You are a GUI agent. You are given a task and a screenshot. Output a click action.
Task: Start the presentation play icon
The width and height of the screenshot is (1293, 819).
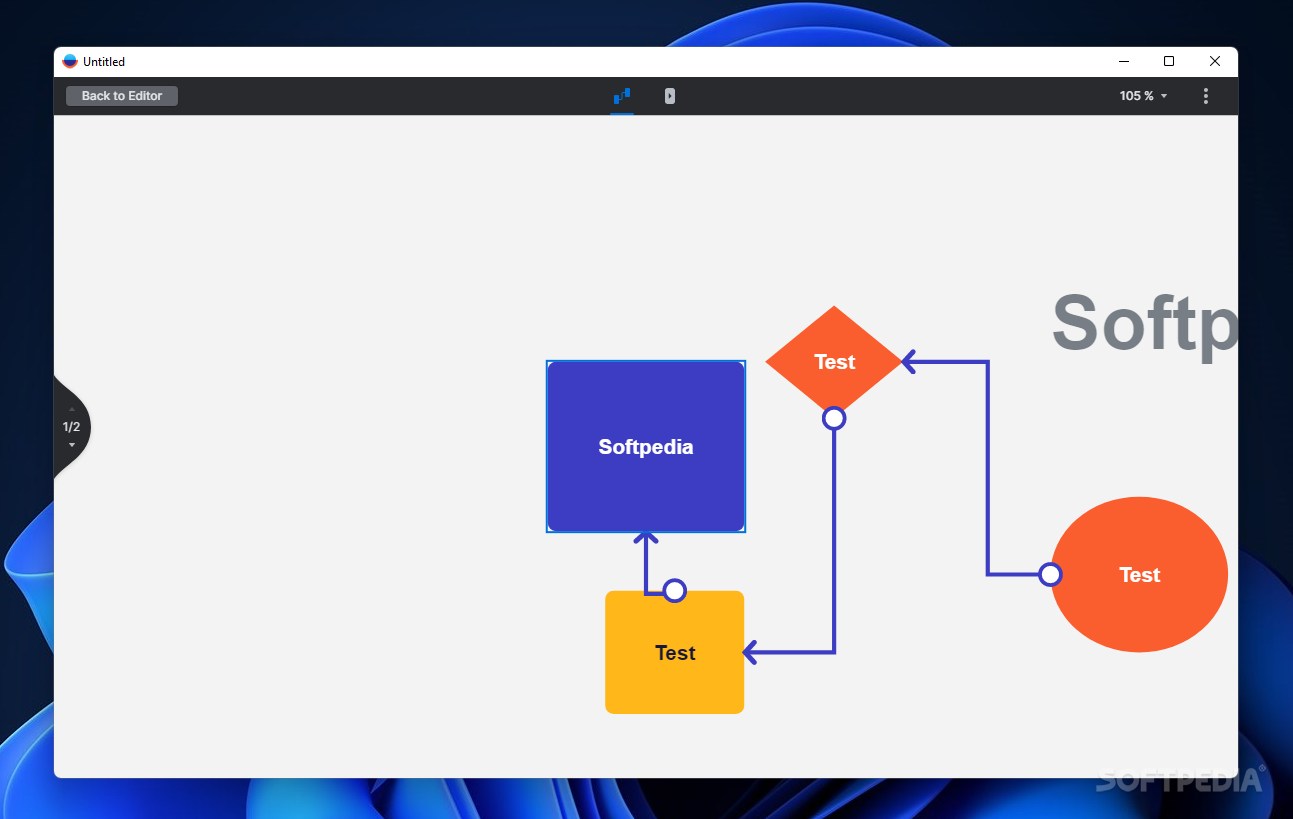670,96
